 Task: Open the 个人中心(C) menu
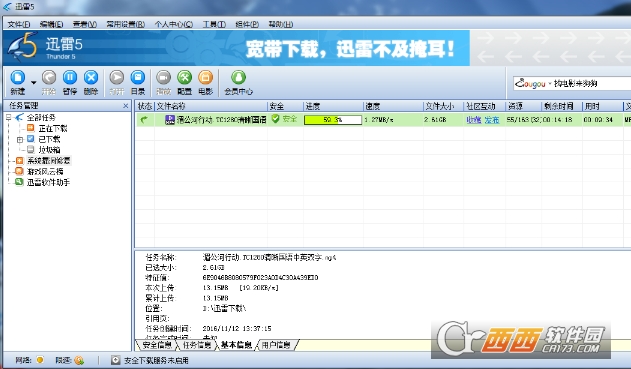[x=174, y=24]
